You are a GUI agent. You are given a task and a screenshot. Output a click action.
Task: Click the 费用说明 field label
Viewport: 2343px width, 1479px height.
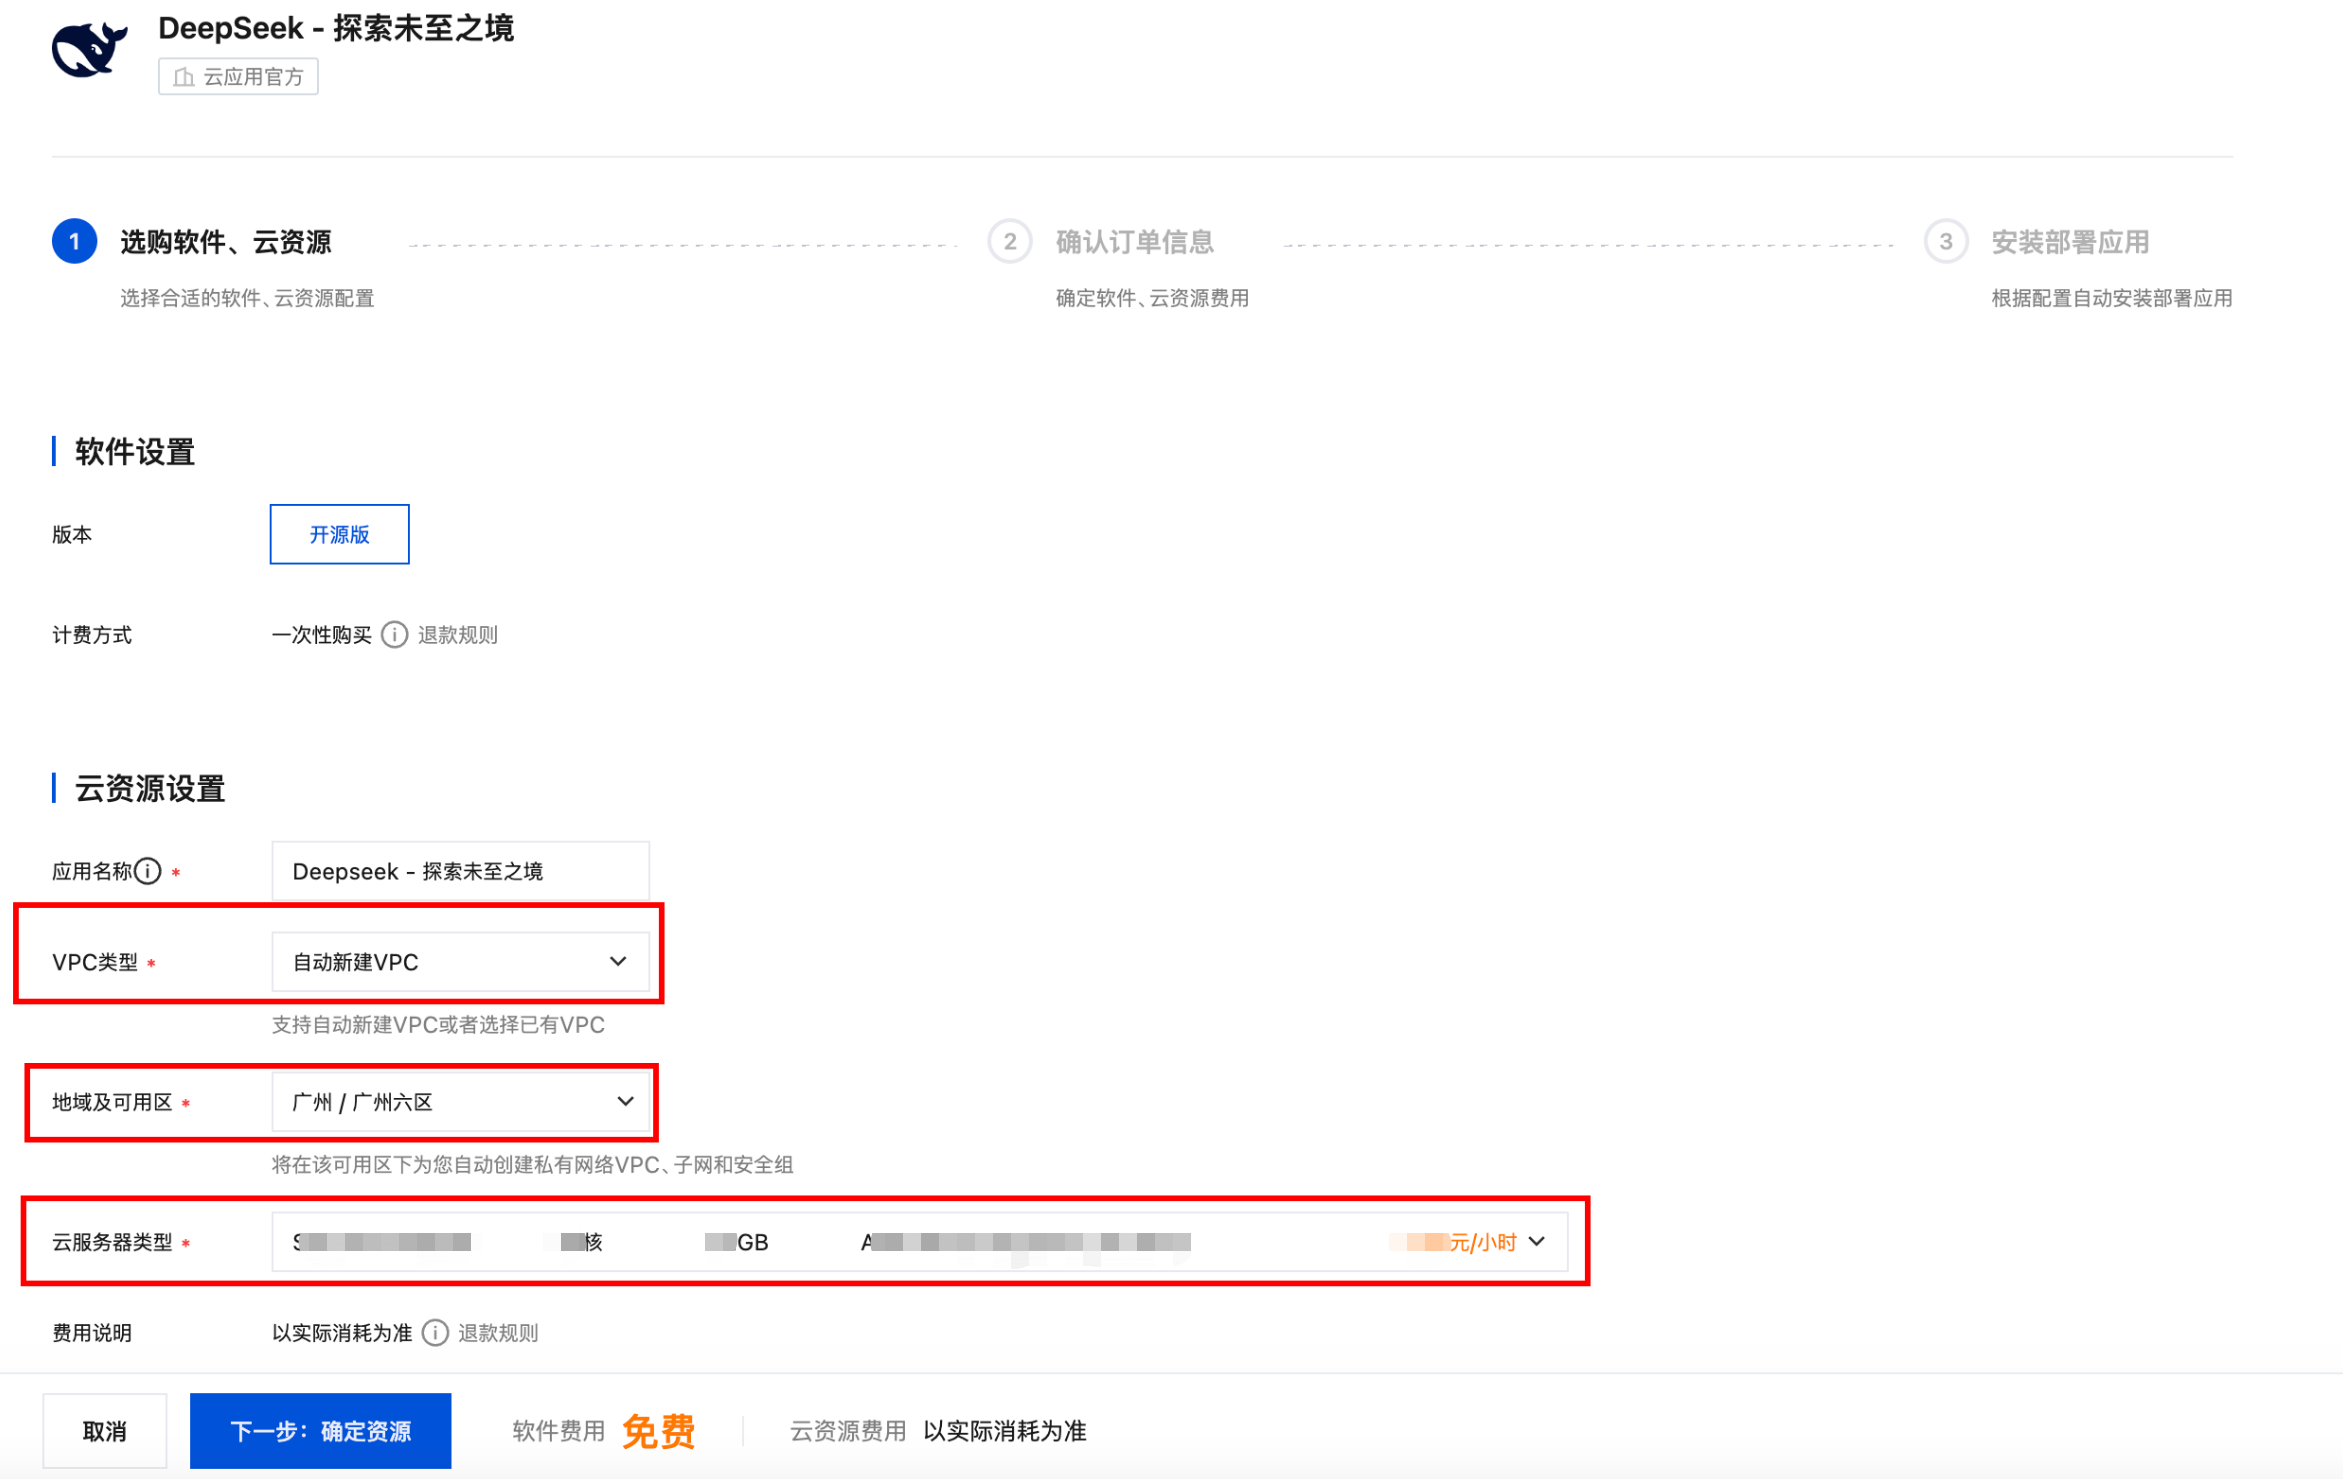[x=92, y=1333]
